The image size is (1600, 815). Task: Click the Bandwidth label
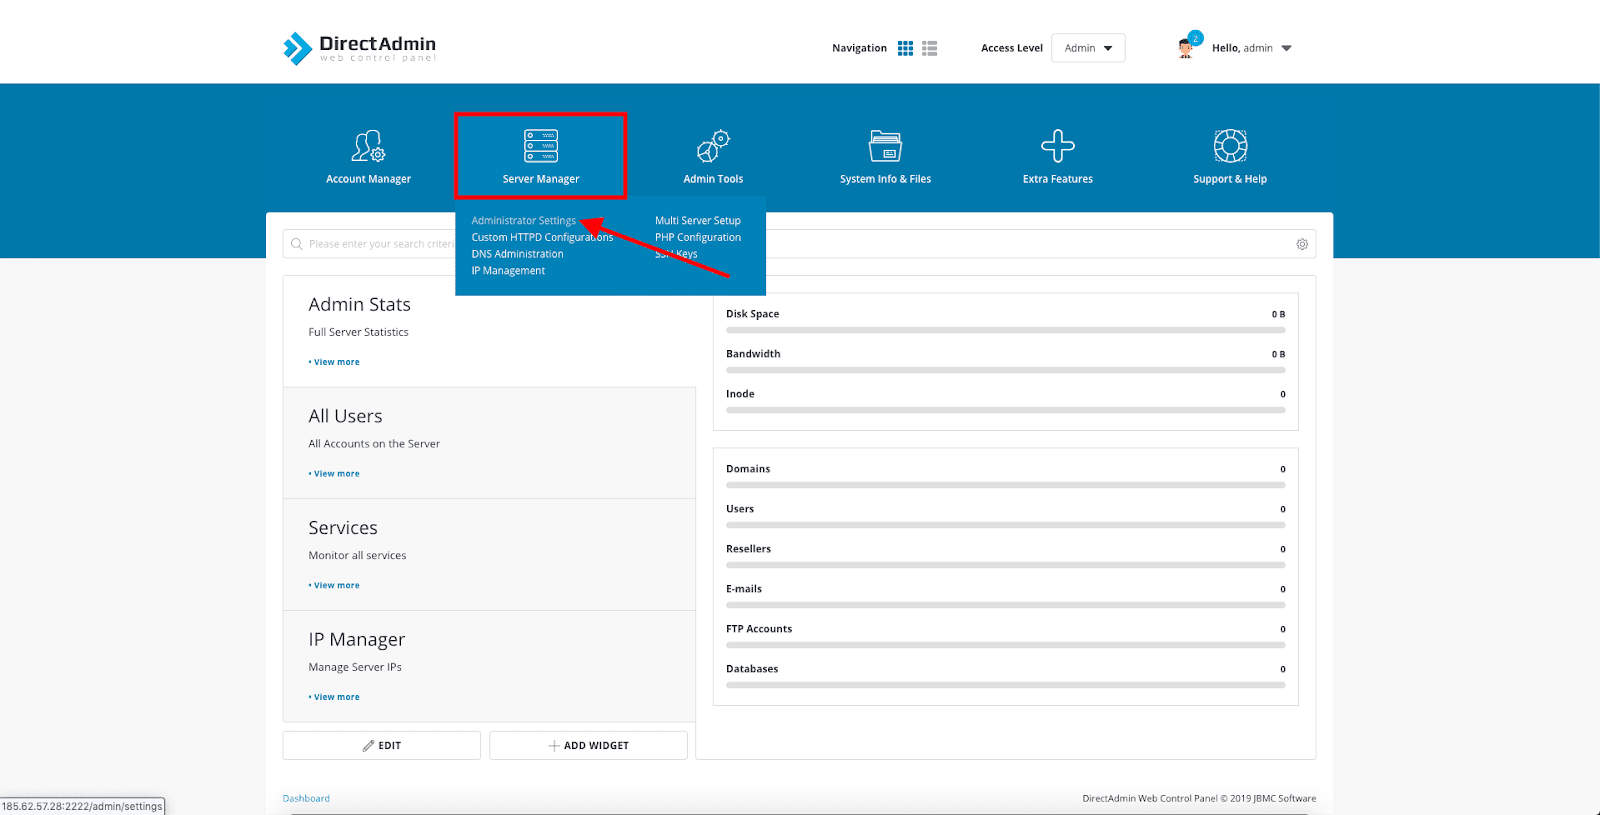tap(753, 354)
